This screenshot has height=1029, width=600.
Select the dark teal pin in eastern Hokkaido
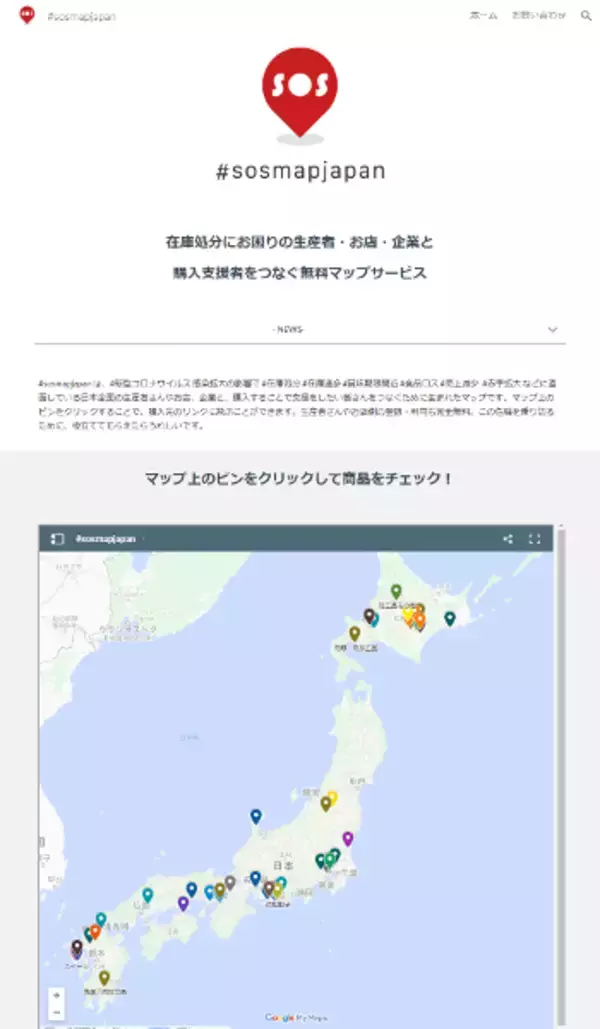coord(450,619)
